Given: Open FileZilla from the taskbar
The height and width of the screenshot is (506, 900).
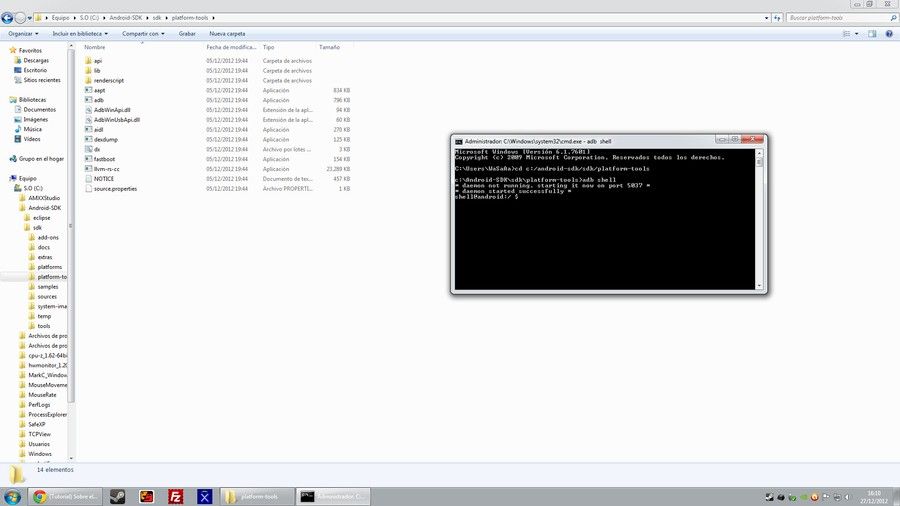Looking at the screenshot, I should point(176,496).
